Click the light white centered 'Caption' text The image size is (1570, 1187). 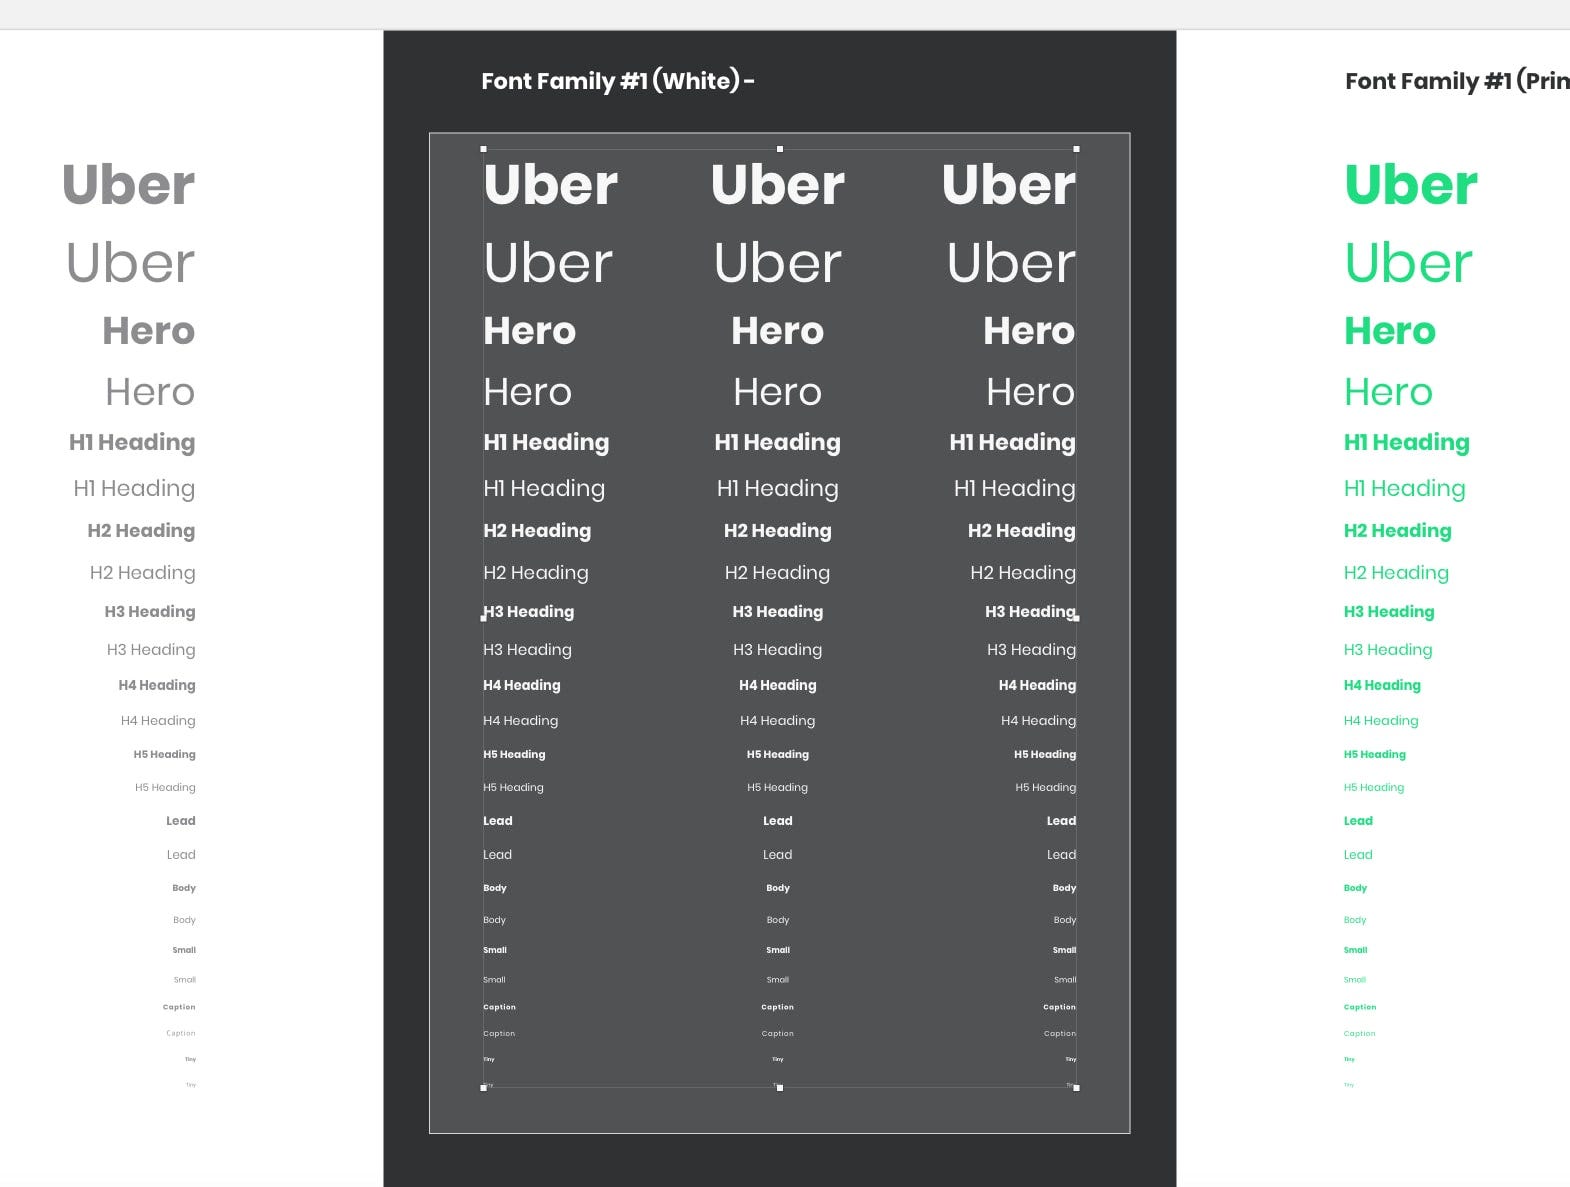pyautogui.click(x=778, y=1033)
